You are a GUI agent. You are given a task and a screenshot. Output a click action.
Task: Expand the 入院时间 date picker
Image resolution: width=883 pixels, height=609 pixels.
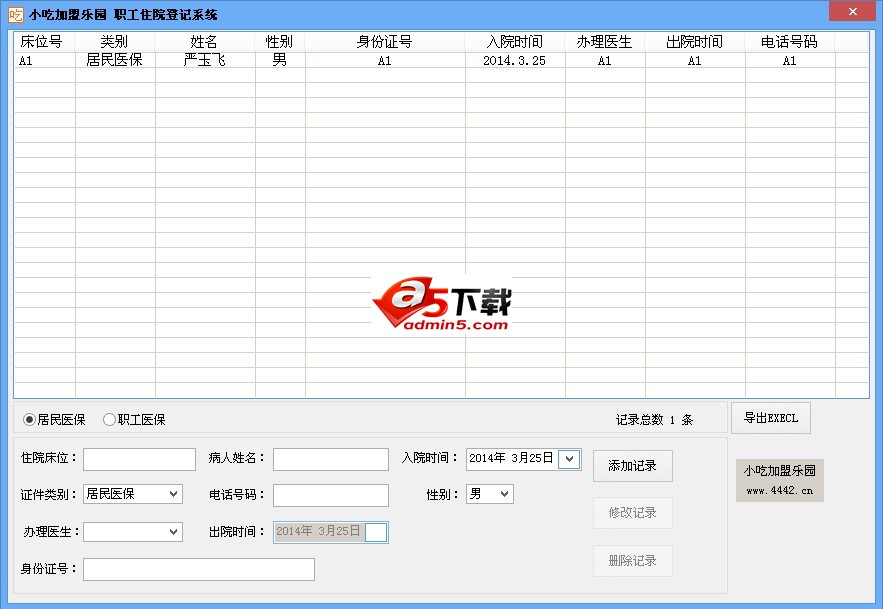point(569,457)
